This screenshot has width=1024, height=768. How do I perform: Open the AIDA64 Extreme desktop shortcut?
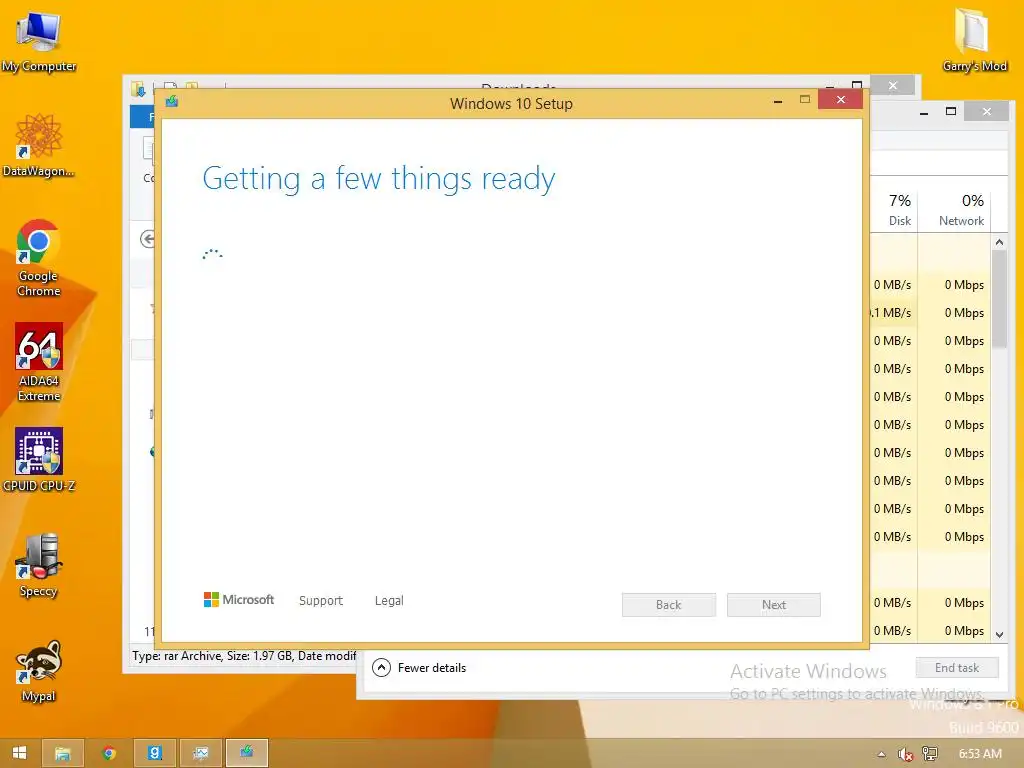39,362
